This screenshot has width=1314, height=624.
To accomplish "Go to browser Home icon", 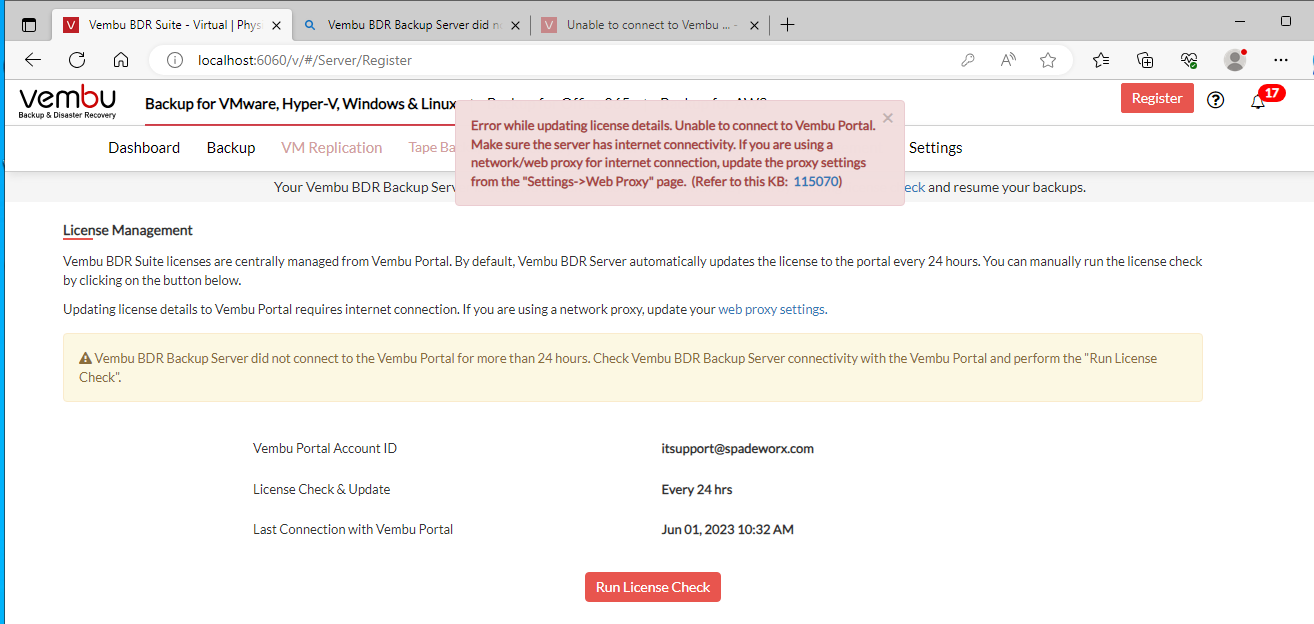I will (121, 60).
